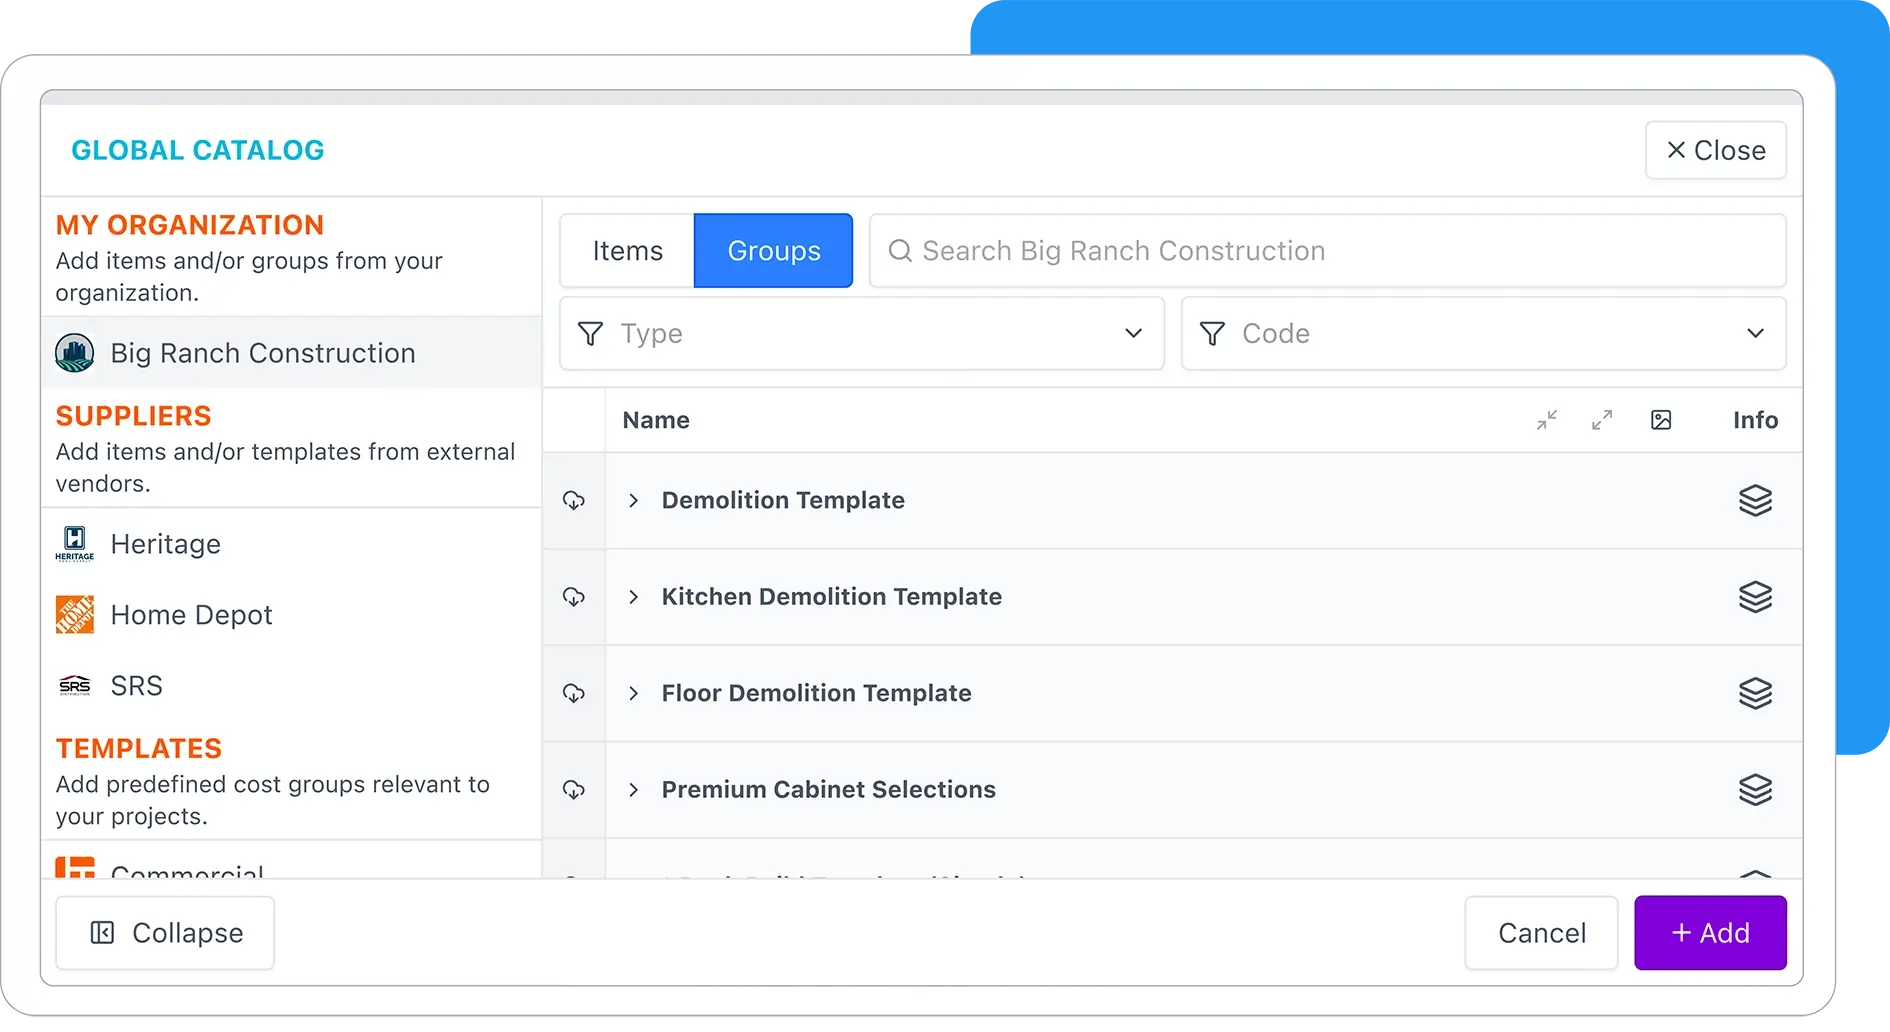Click the image column icon in the table header

(1661, 420)
